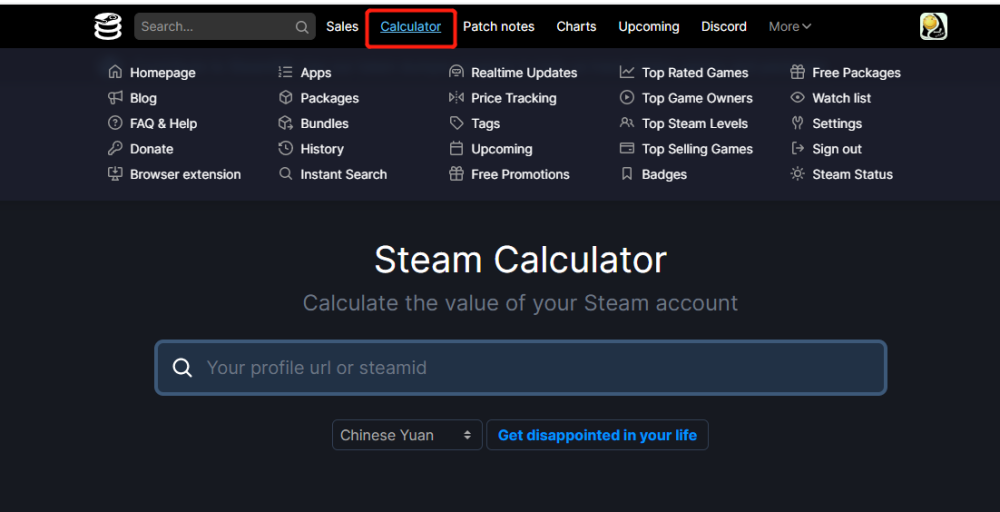This screenshot has width=1000, height=512.
Task: Click the magnifier icon in top search box
Action: (x=302, y=27)
